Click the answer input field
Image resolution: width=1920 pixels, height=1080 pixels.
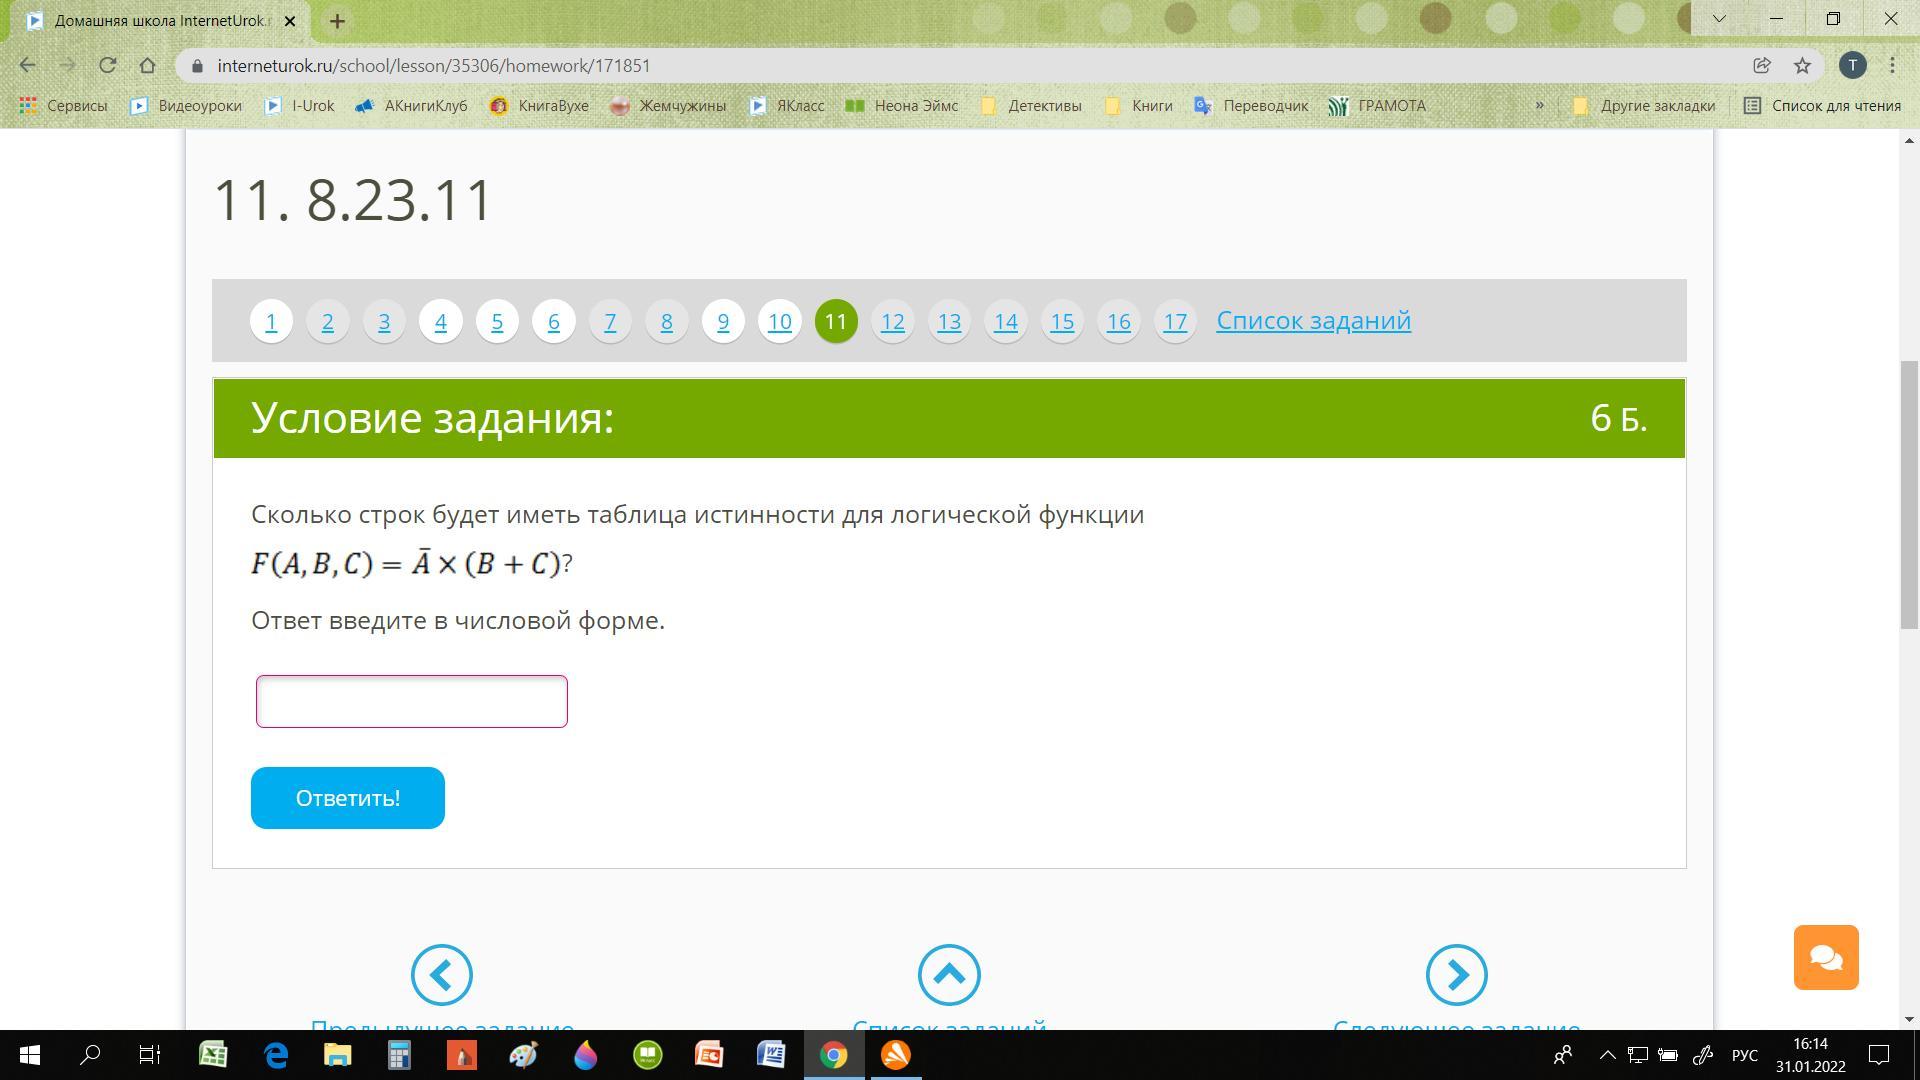(x=411, y=701)
